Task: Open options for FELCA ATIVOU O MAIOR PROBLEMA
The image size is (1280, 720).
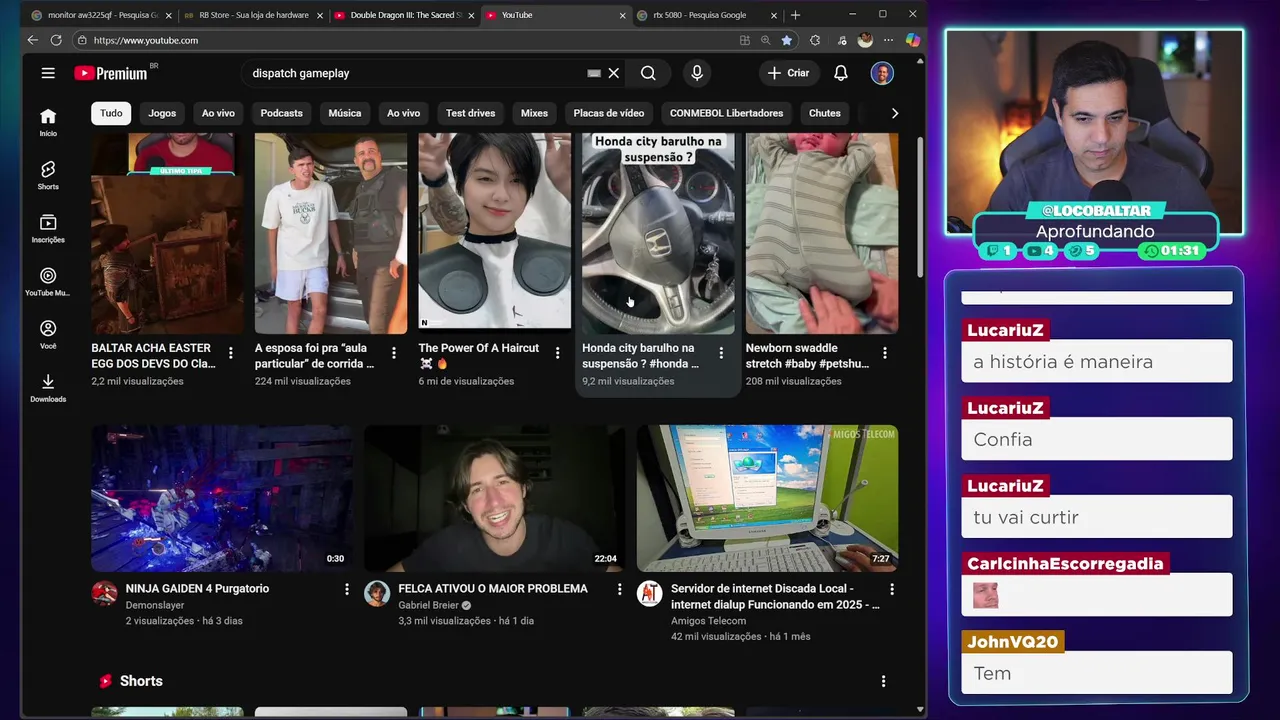Action: pos(619,589)
